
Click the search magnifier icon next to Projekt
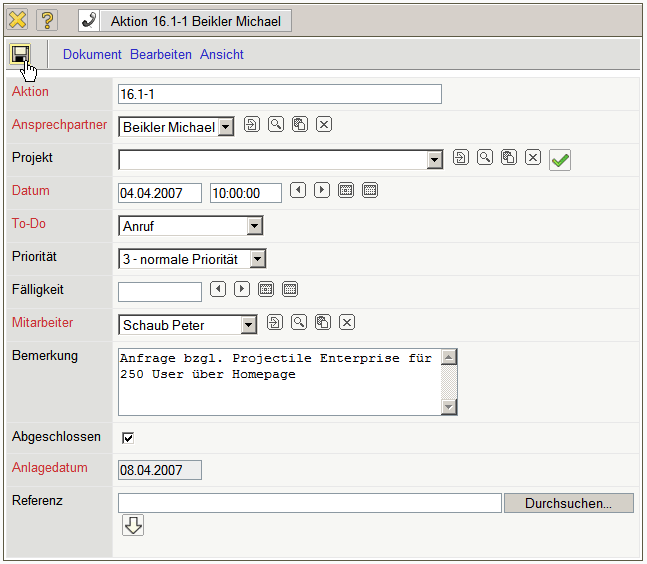pyautogui.click(x=485, y=157)
